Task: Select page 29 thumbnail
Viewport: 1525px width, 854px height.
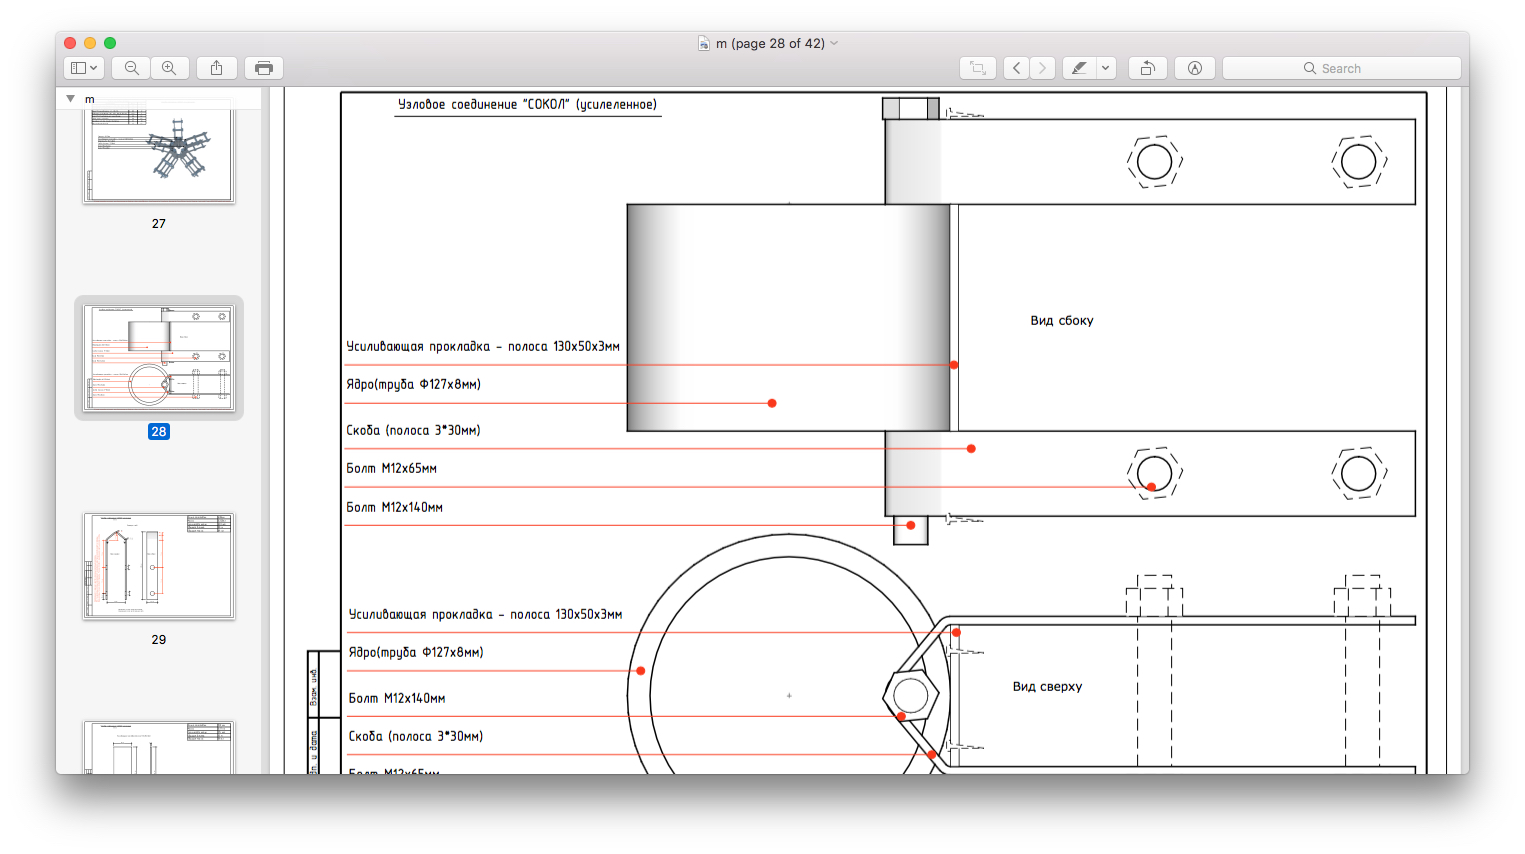Action: pos(159,566)
